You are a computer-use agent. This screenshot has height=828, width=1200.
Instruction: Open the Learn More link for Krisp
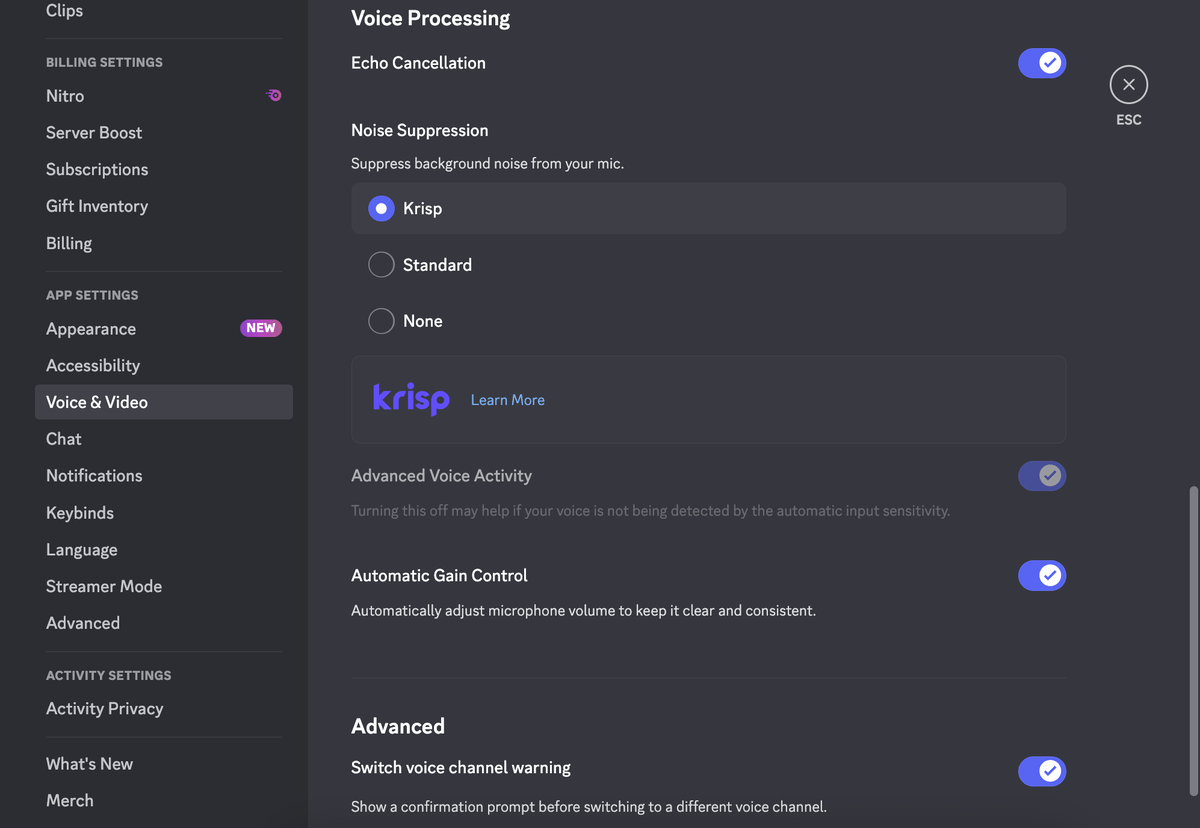tap(507, 400)
